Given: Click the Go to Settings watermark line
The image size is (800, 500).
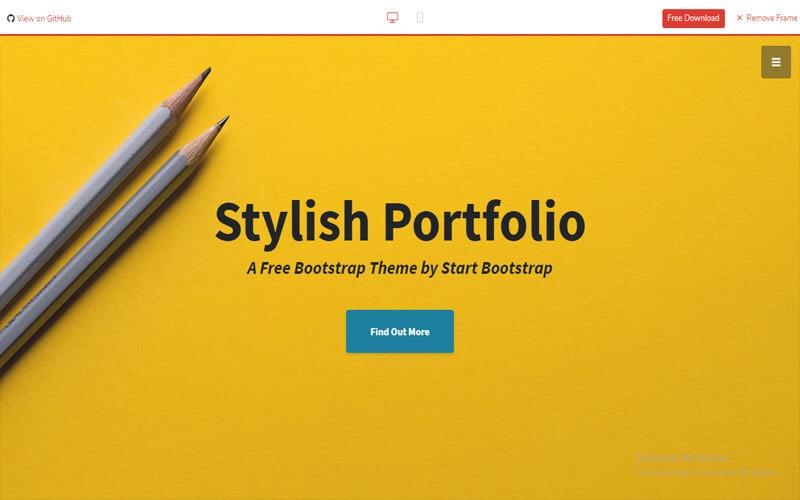Looking at the screenshot, I should click(706, 472).
